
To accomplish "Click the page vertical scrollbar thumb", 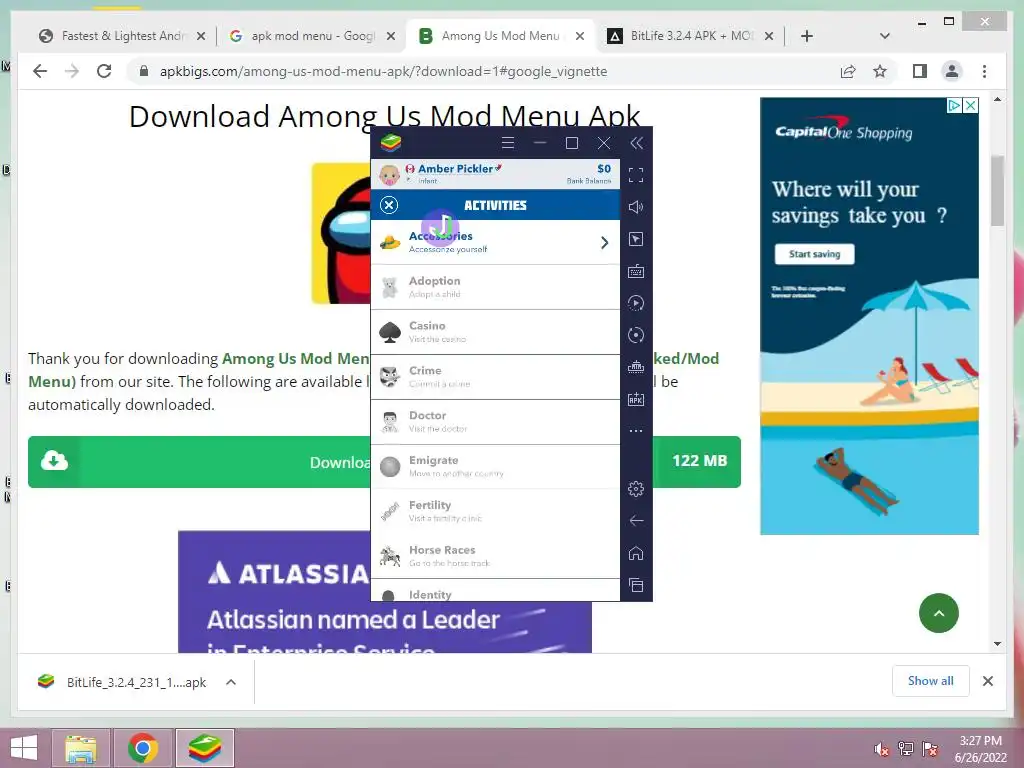I will point(997,191).
